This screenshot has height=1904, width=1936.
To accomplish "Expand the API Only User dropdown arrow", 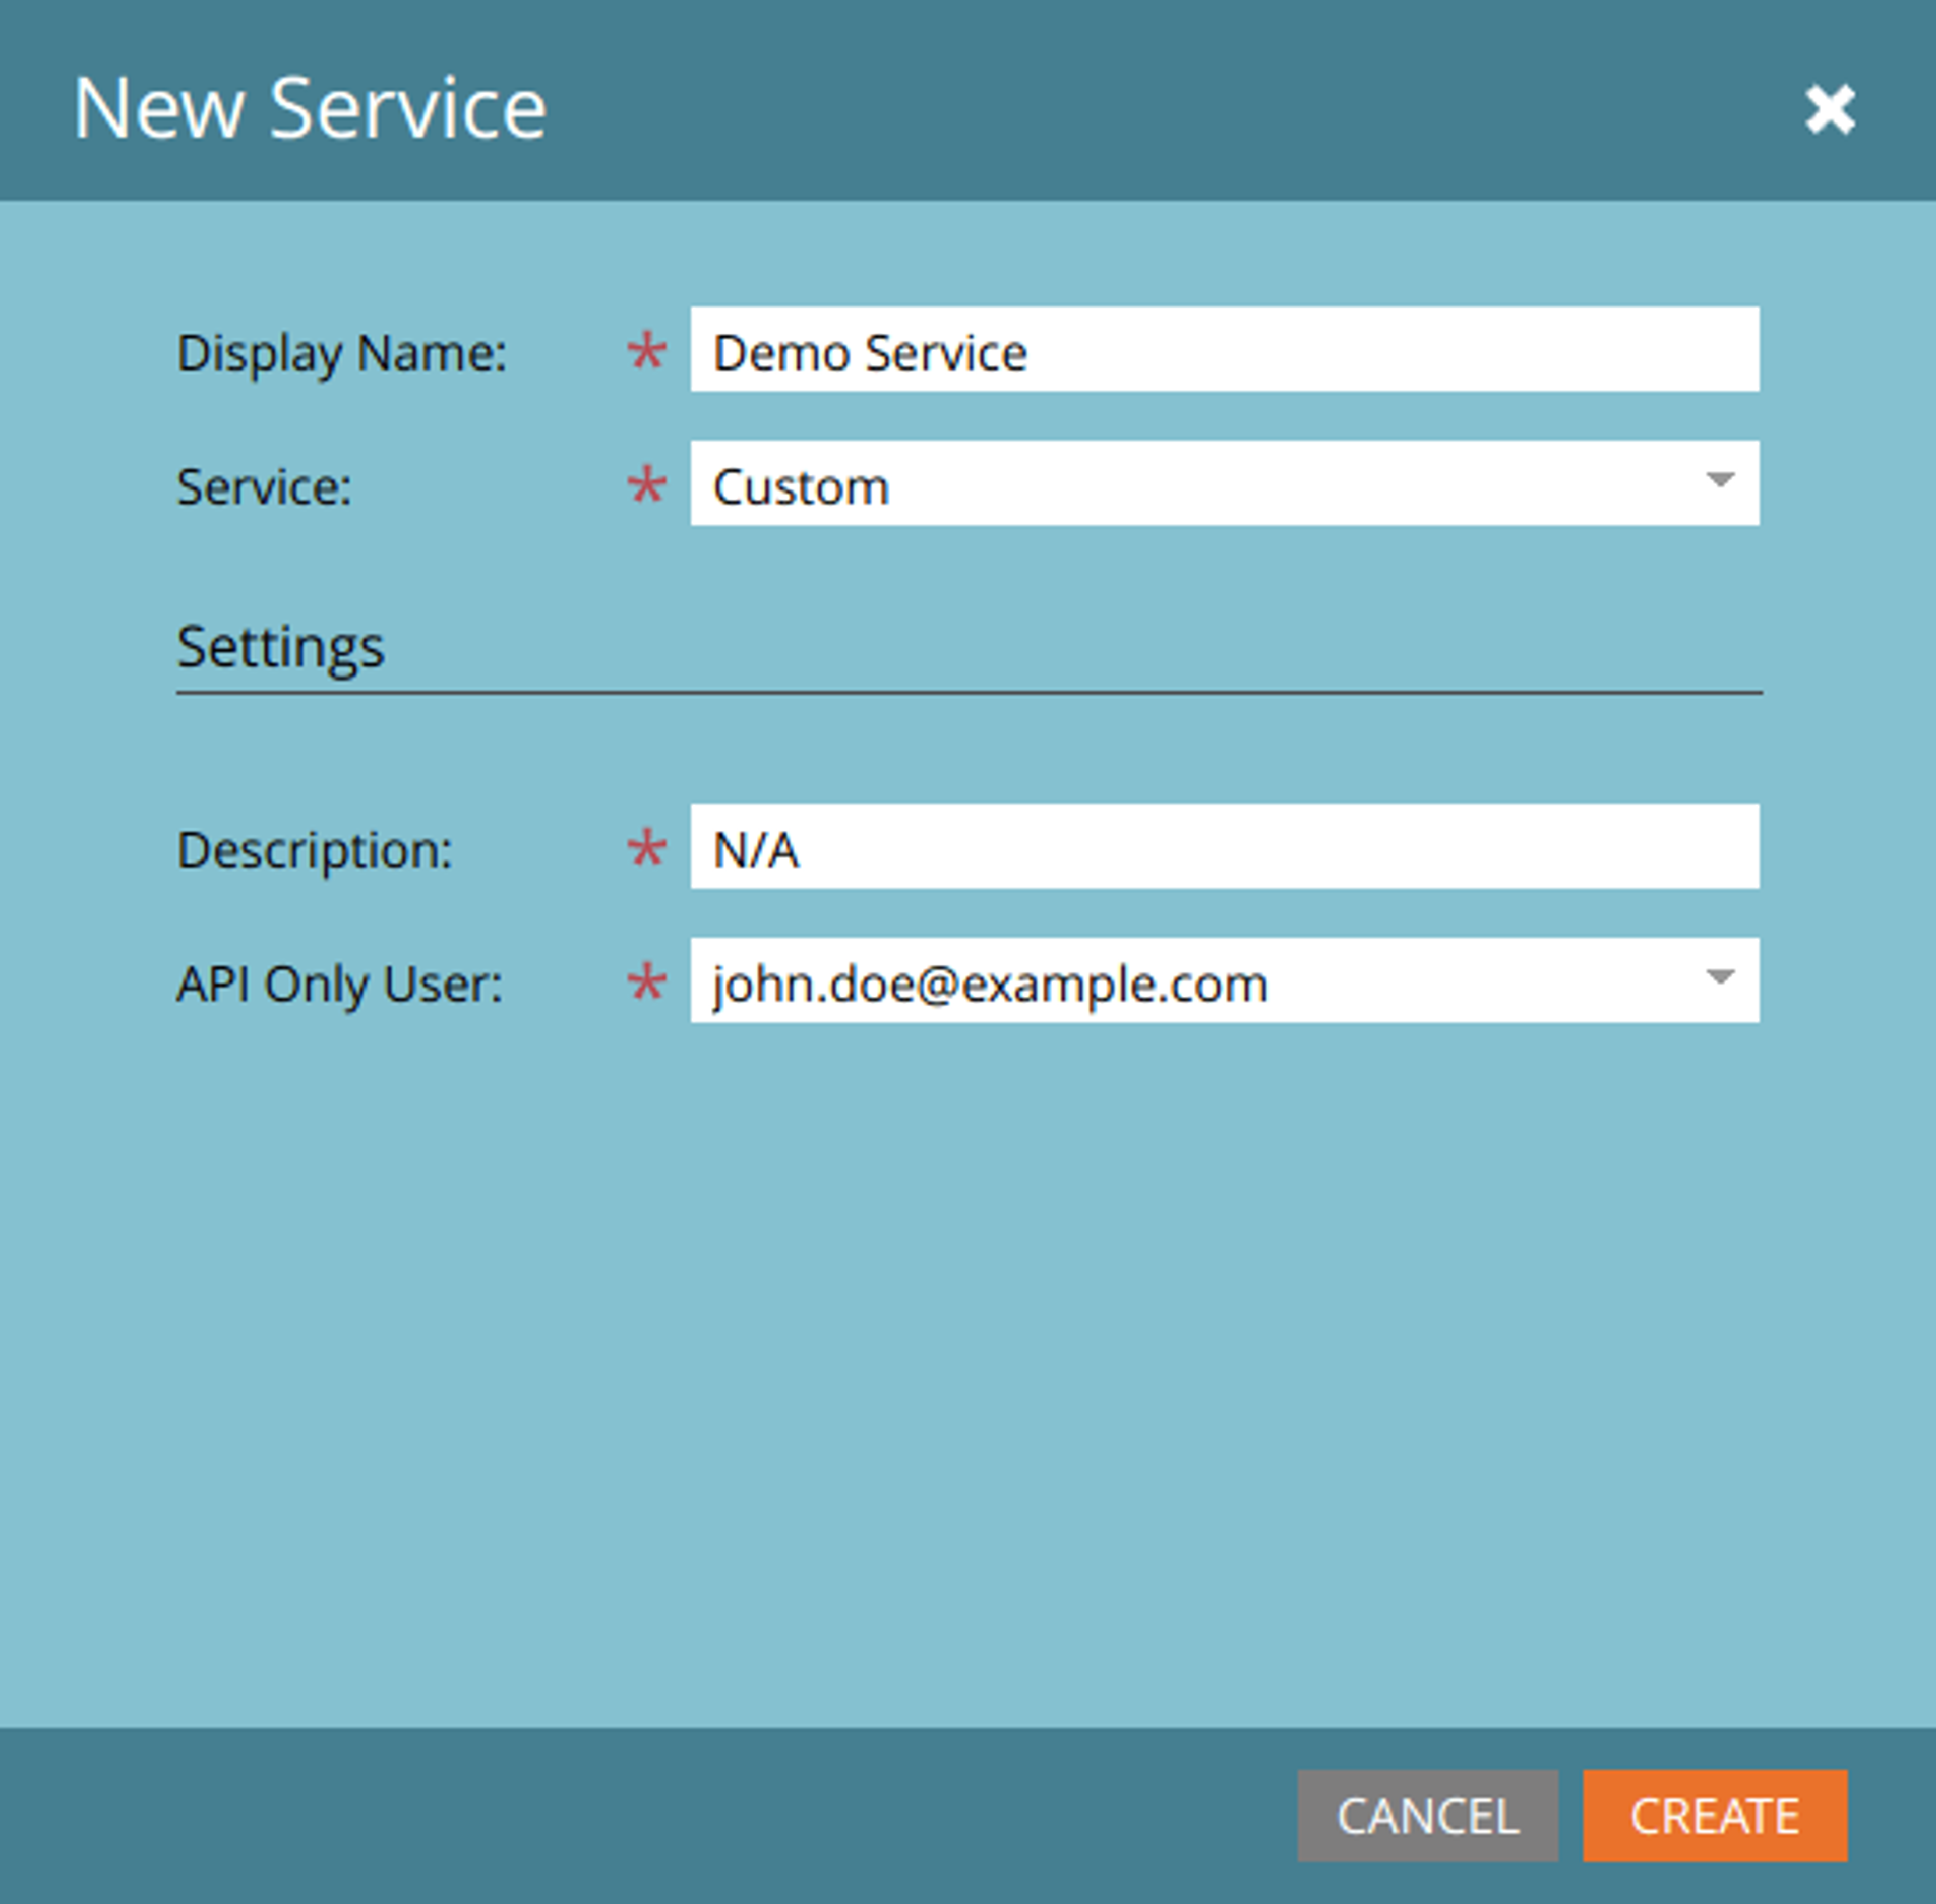I will point(1720,978).
